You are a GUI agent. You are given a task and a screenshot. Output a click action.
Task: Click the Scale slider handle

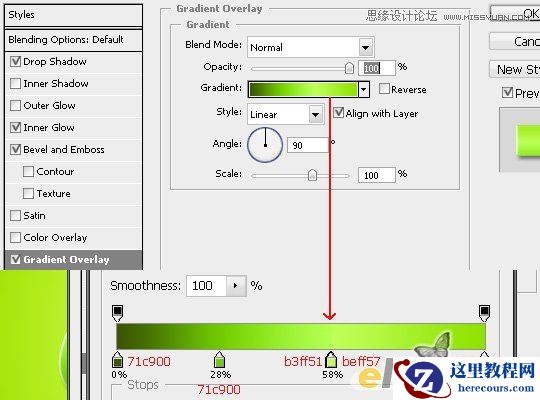point(312,175)
